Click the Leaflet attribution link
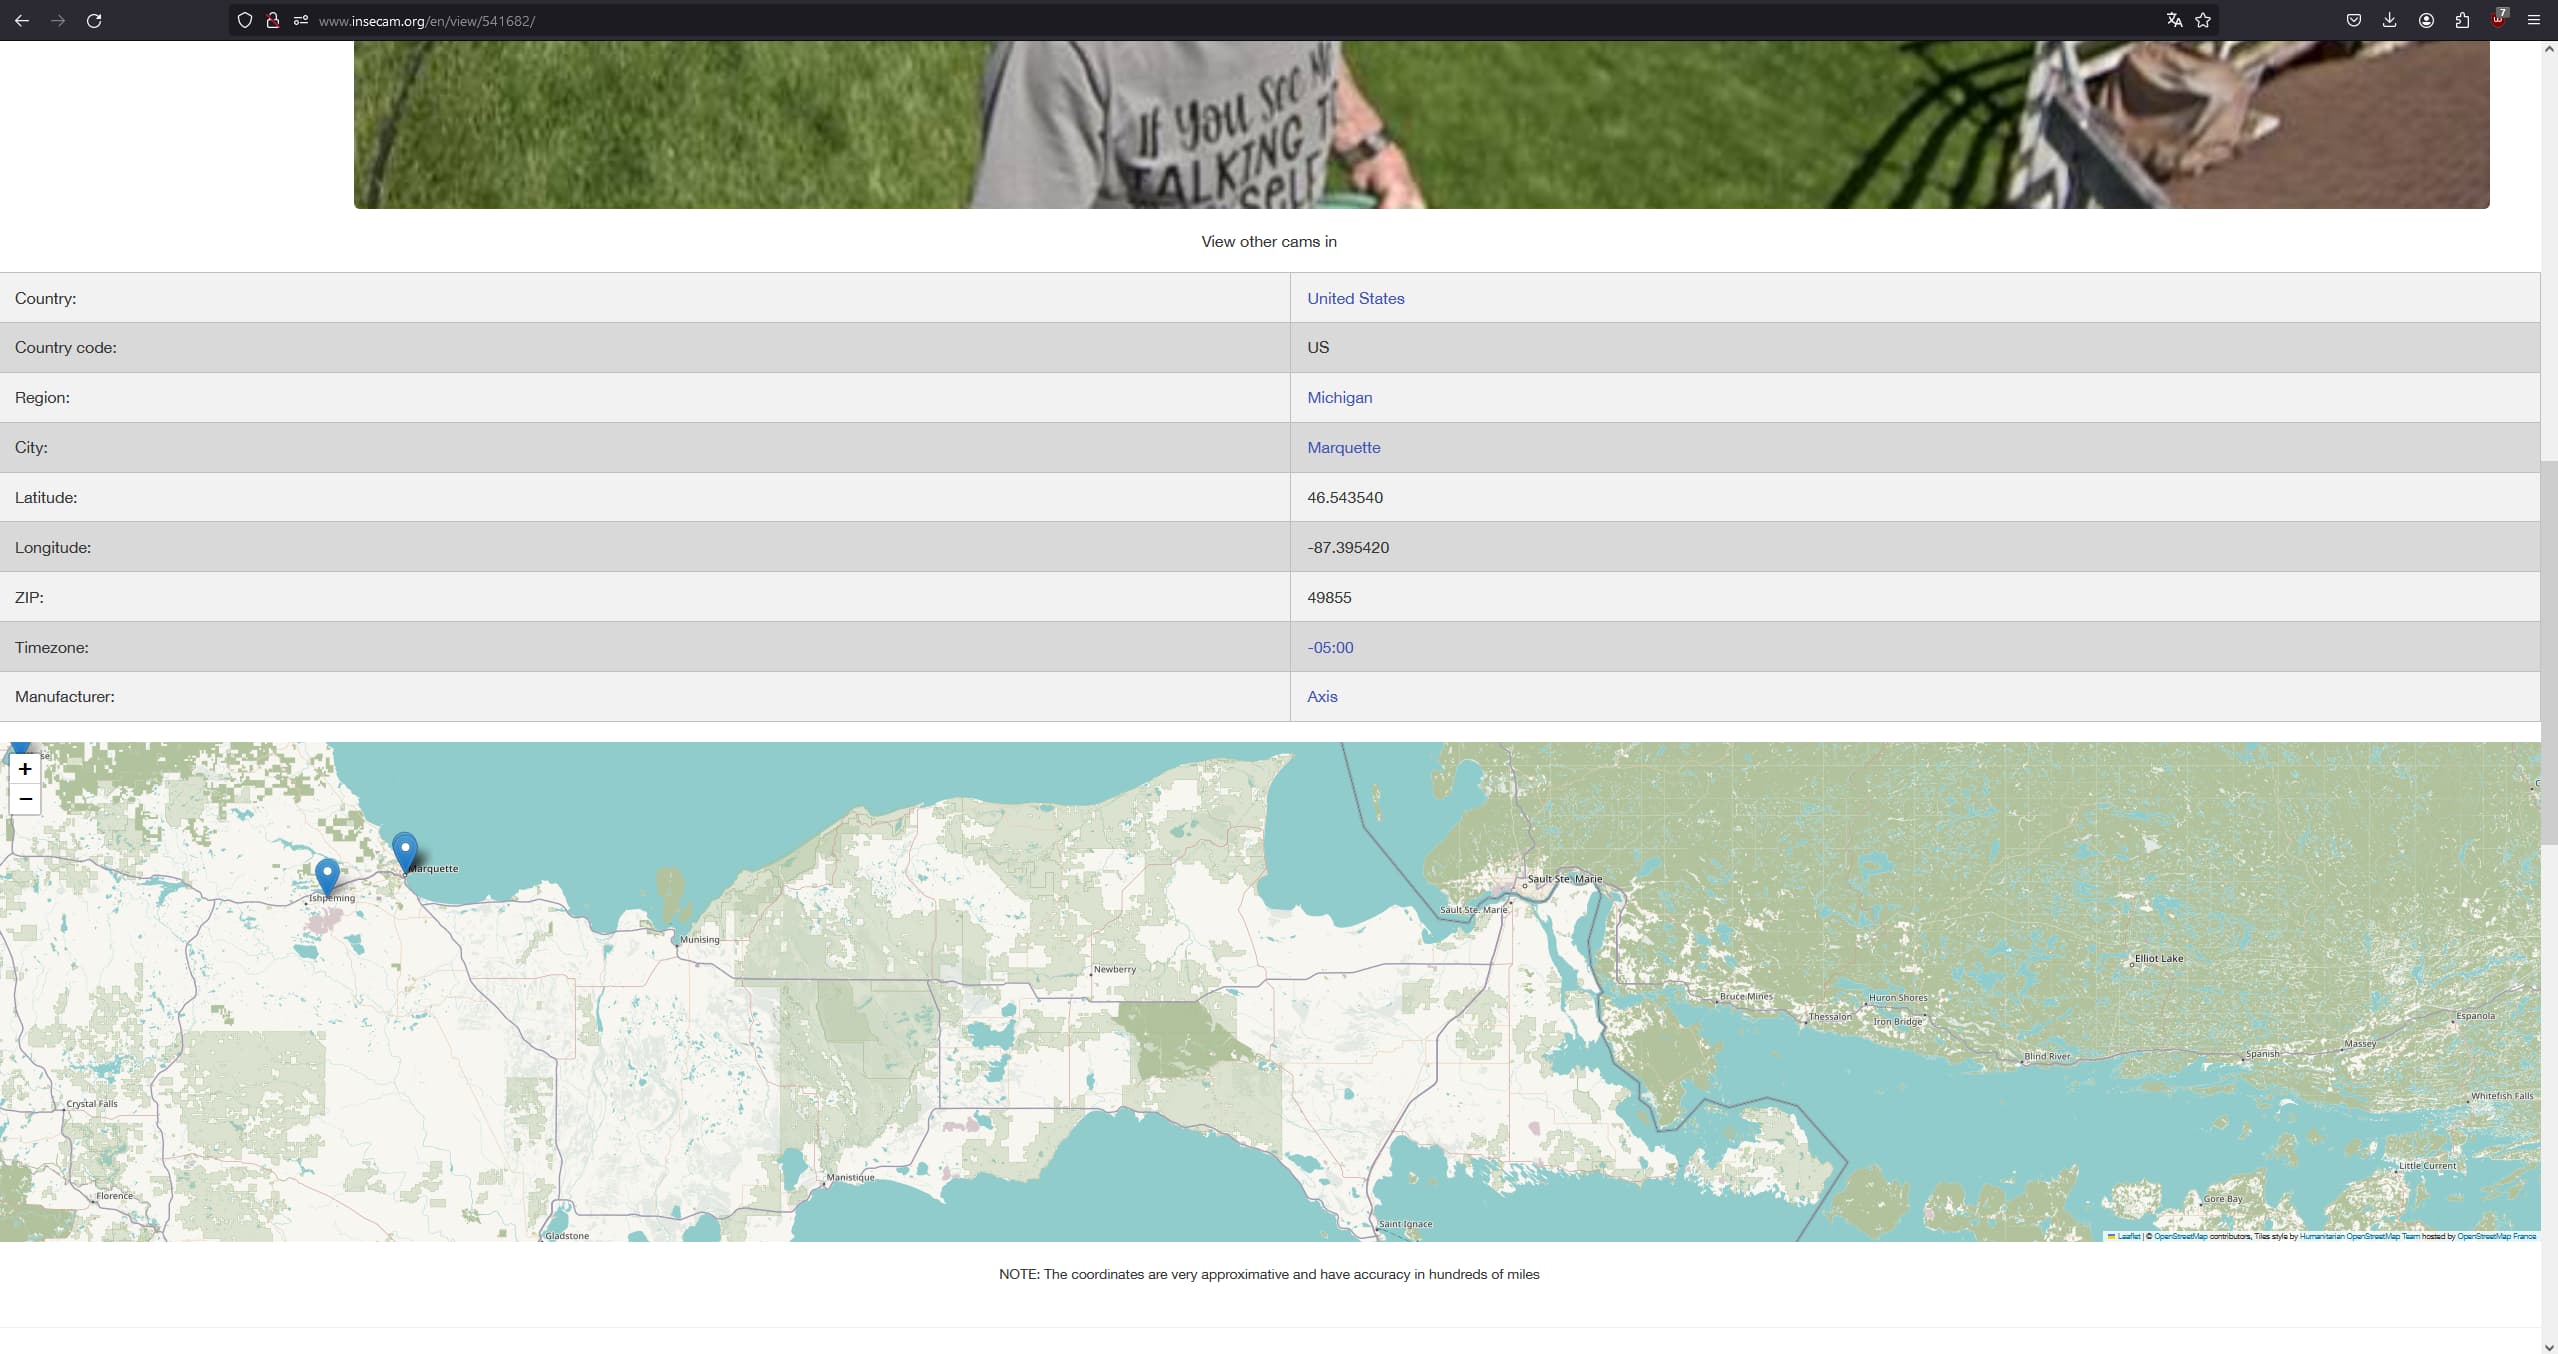Image resolution: width=2558 pixels, height=1354 pixels. (x=2128, y=1236)
